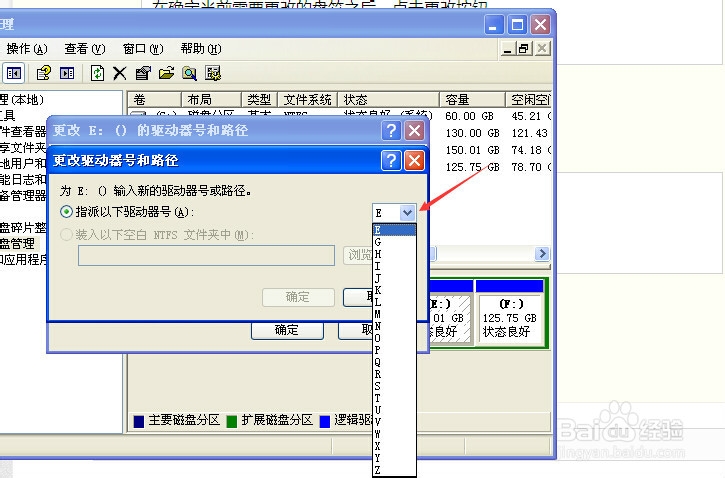Choose drive letter H in the list
Viewport: 725px width, 478px height.
(394, 254)
